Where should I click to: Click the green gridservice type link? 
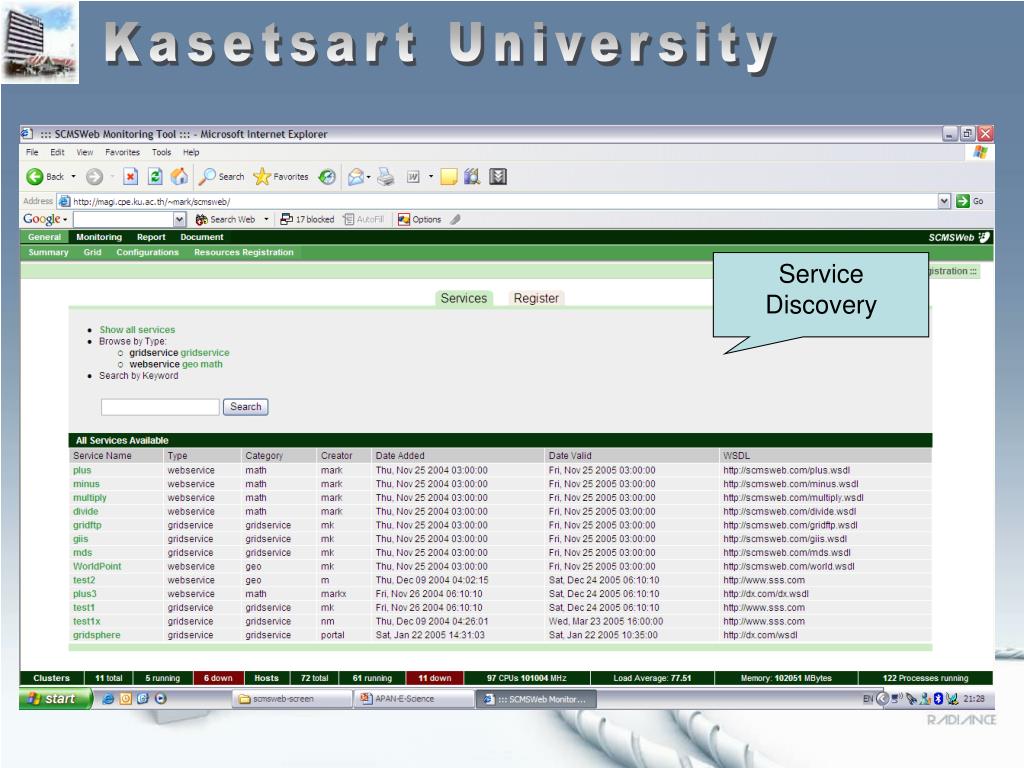205,353
